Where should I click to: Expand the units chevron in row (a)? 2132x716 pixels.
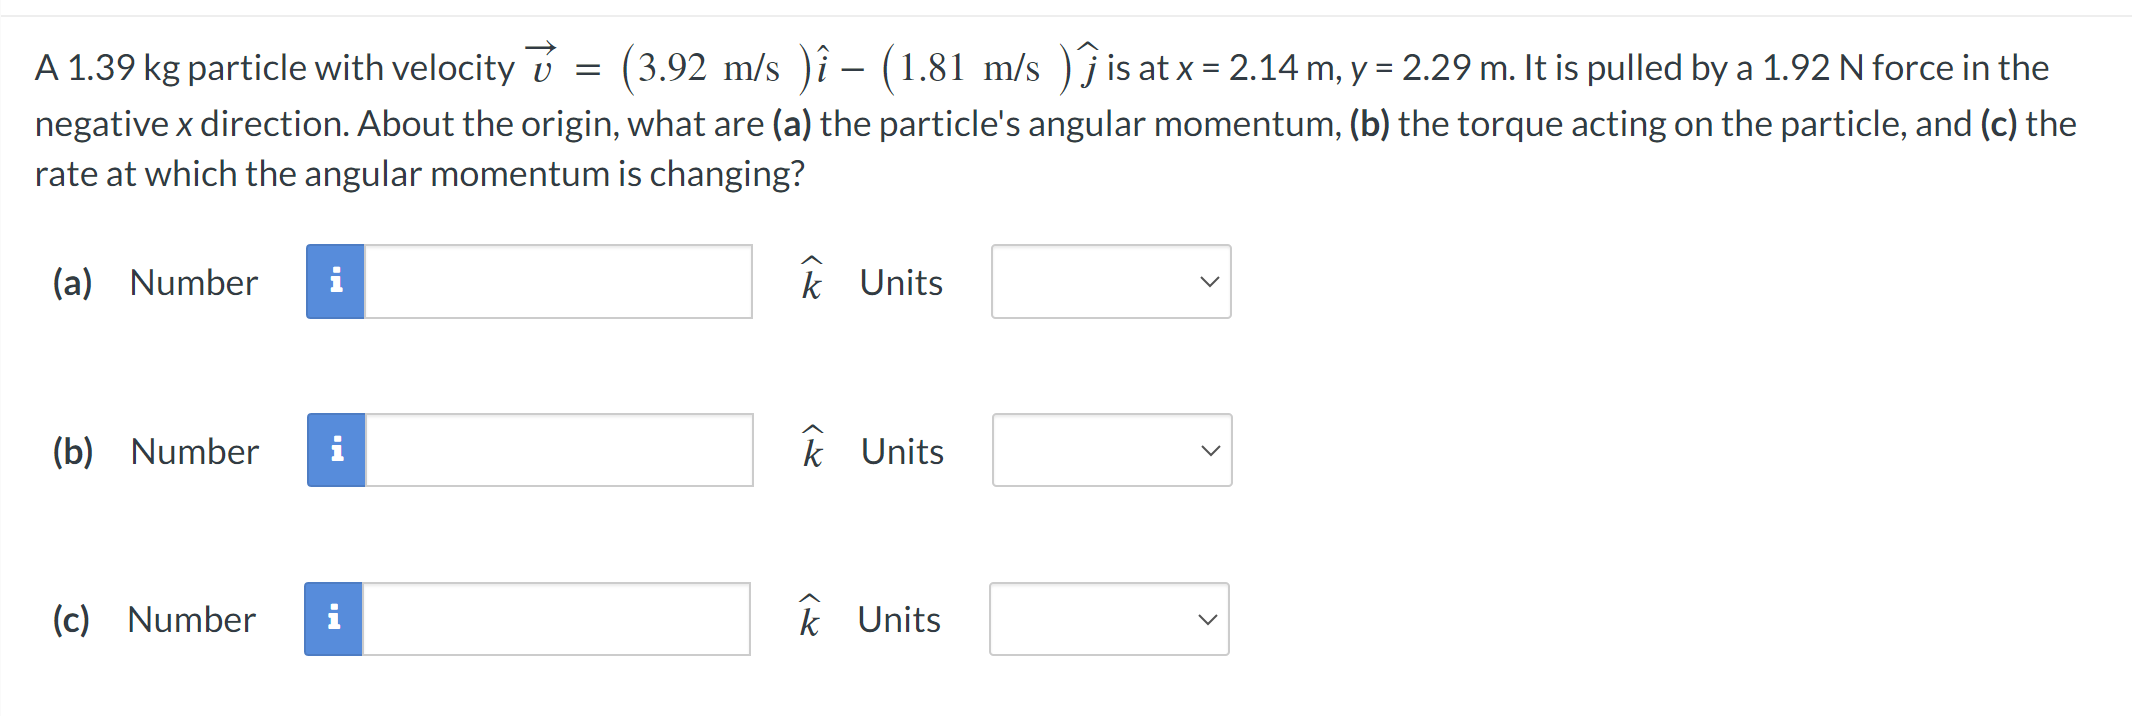(1208, 282)
